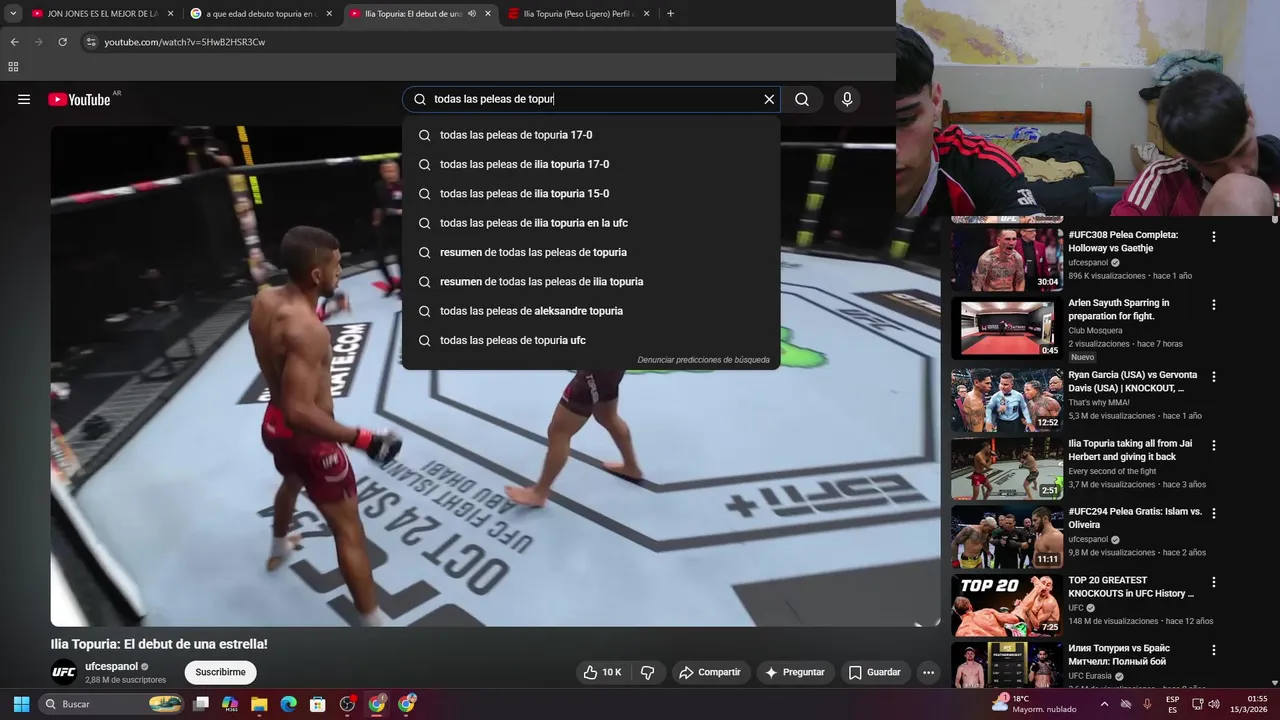Start voice search with the microphone
The width and height of the screenshot is (1280, 720).
click(x=847, y=99)
